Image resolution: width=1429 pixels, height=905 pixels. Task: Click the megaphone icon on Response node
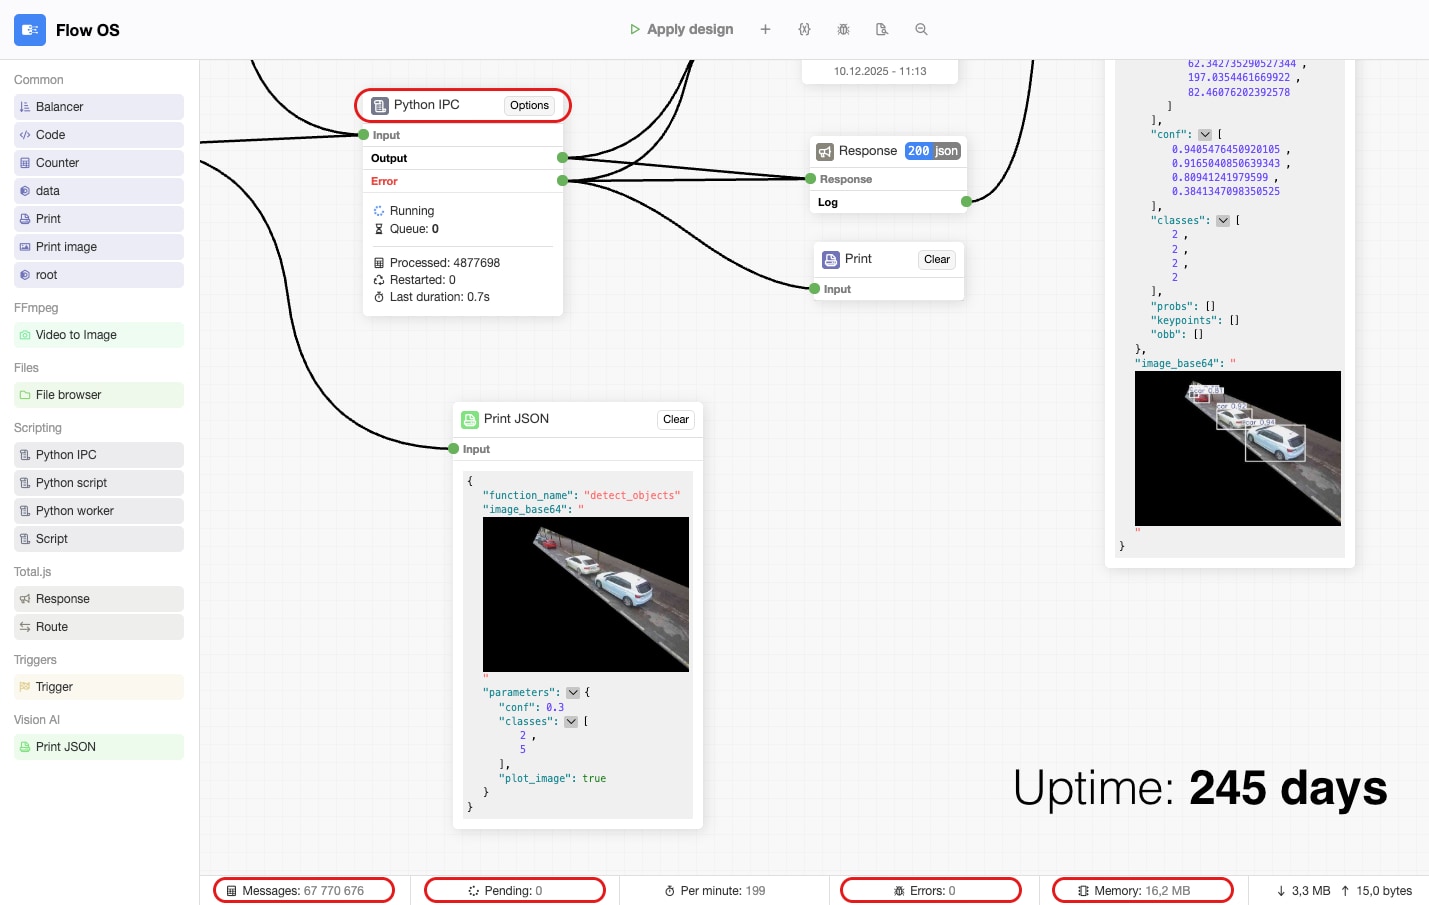point(825,152)
